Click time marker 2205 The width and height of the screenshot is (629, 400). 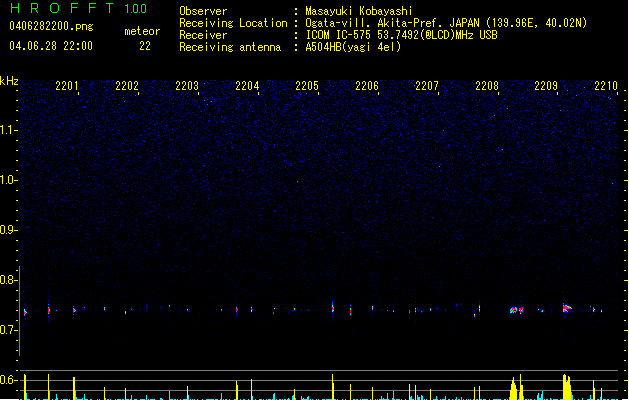[307, 85]
